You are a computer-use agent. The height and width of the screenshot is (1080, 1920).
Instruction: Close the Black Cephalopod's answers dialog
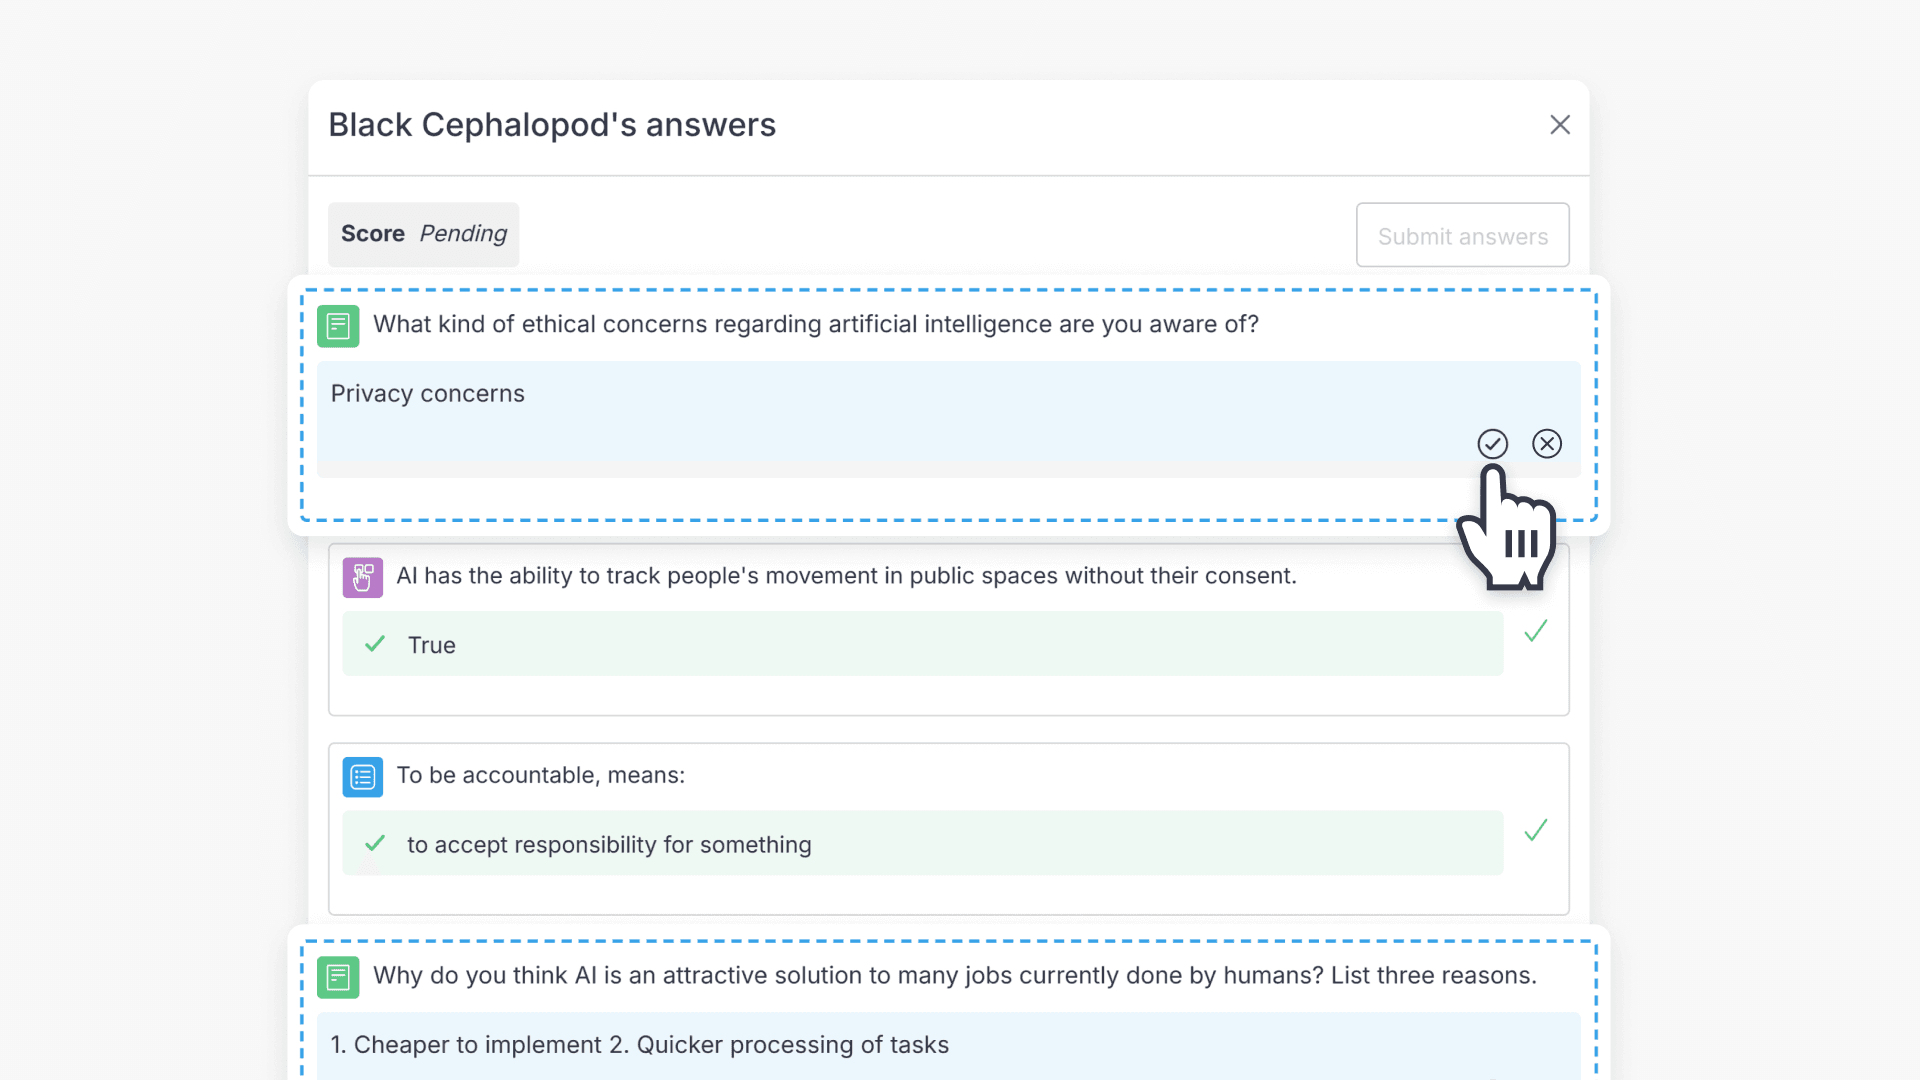pos(1560,125)
